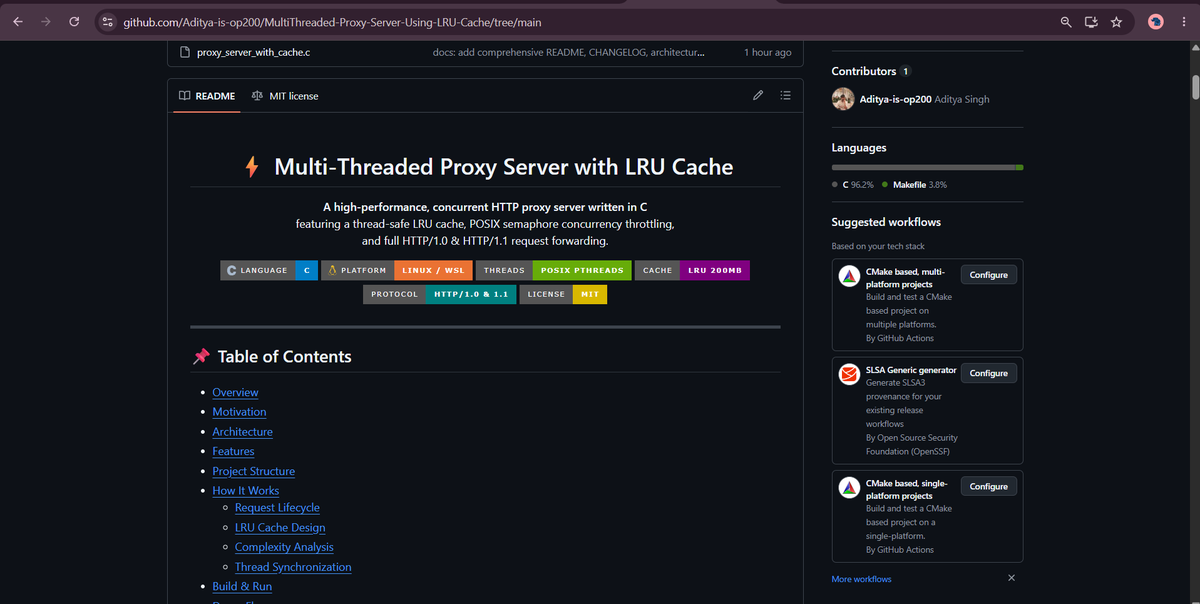Click the CACHE LRU 200MB badge

point(692,270)
